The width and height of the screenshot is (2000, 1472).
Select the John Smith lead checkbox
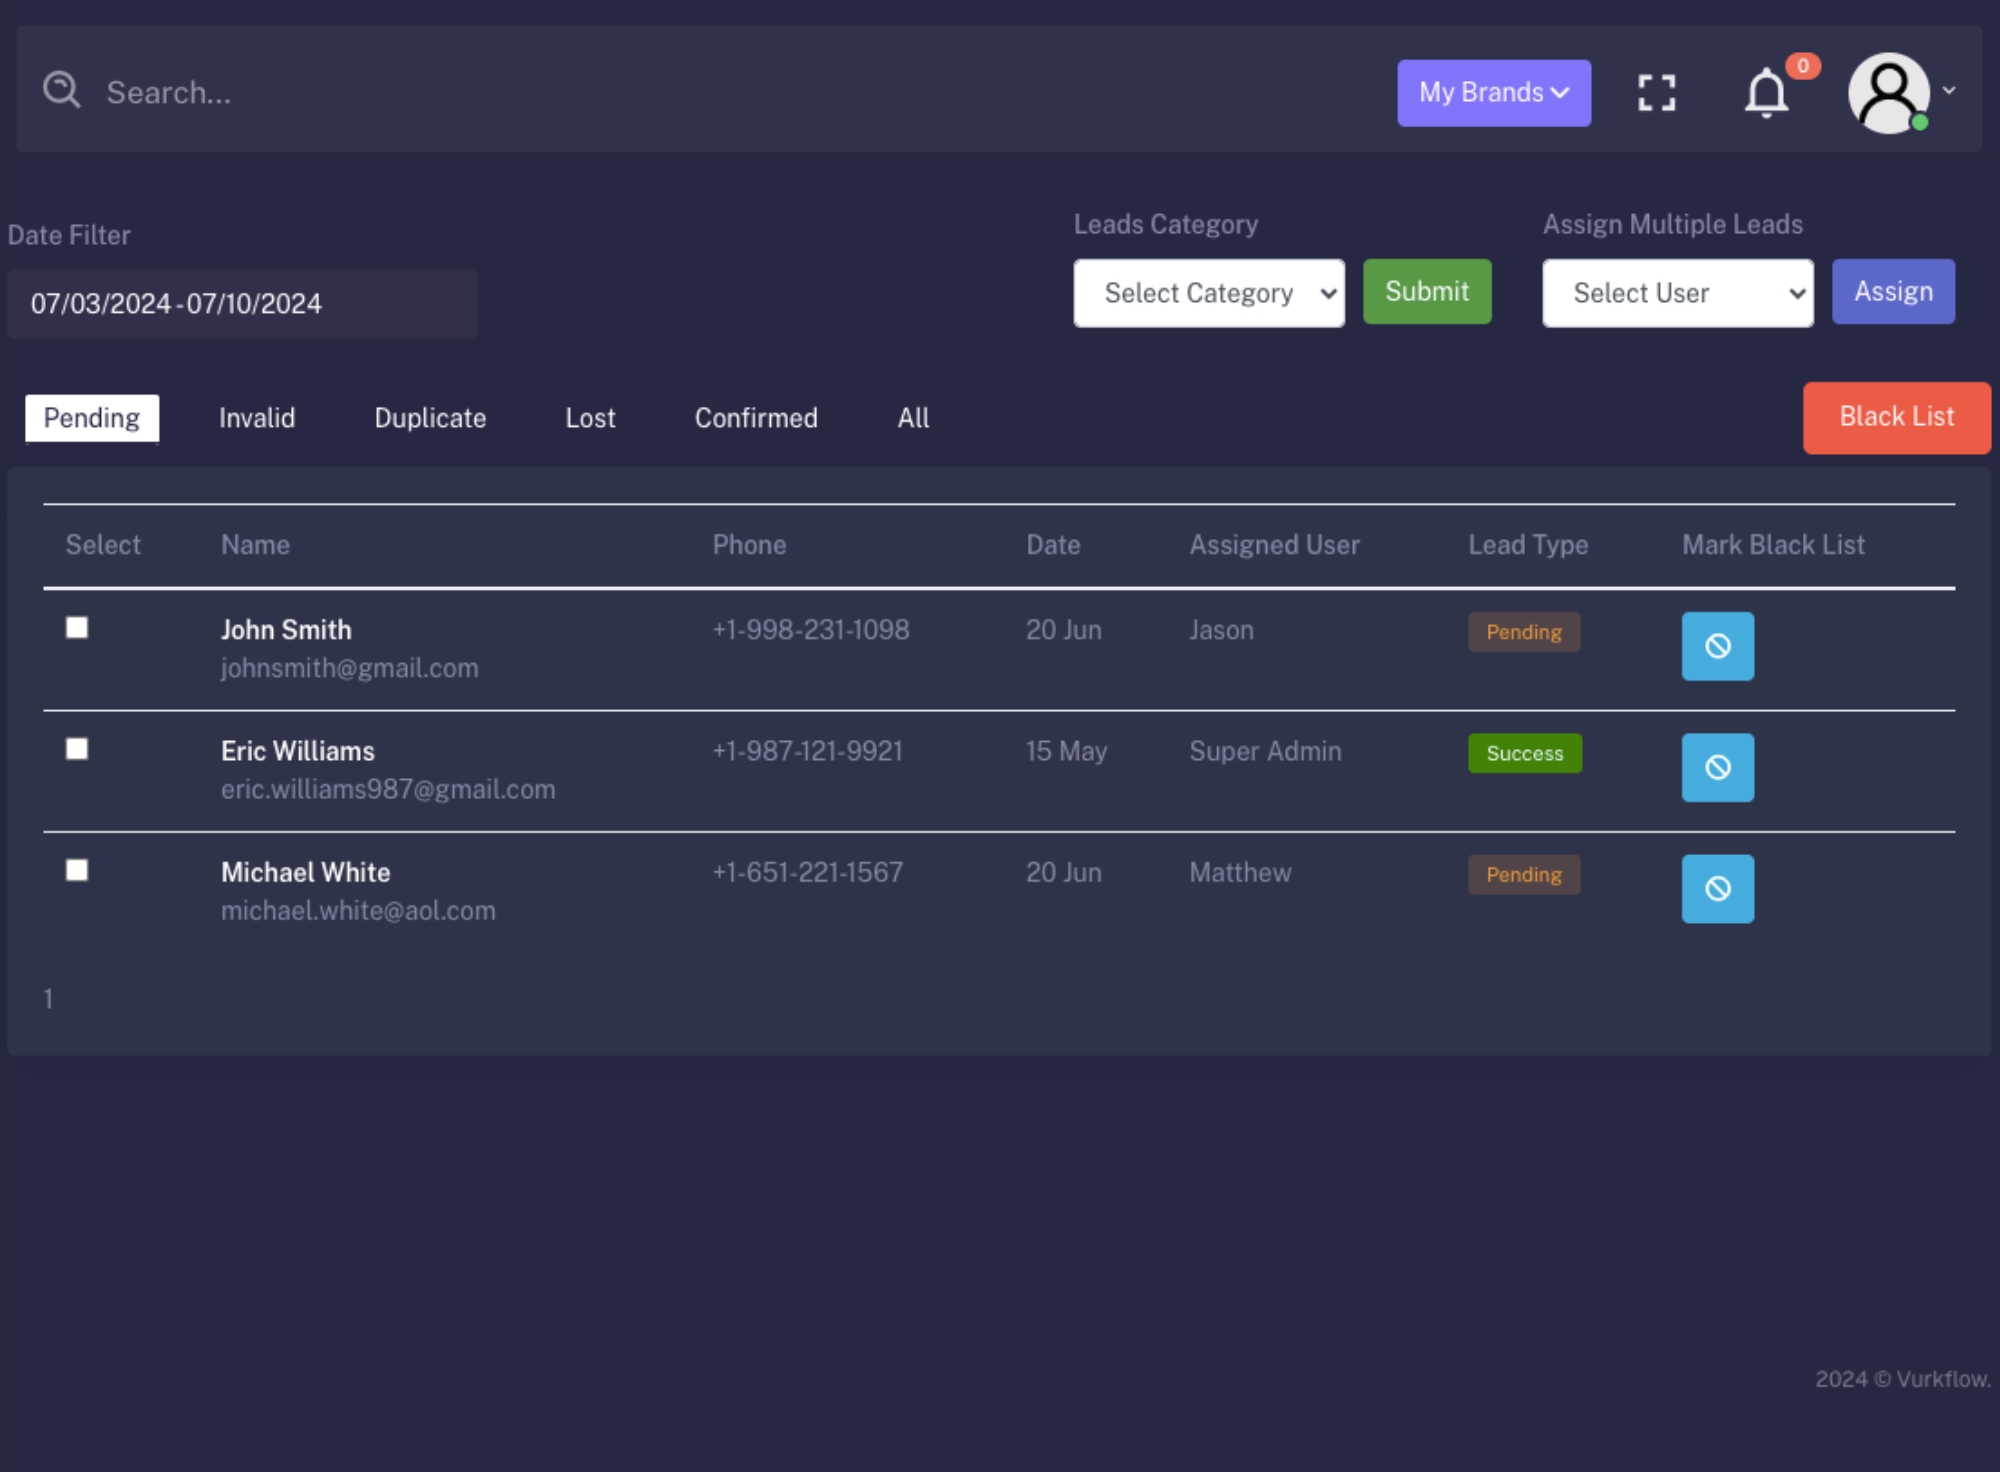point(77,627)
